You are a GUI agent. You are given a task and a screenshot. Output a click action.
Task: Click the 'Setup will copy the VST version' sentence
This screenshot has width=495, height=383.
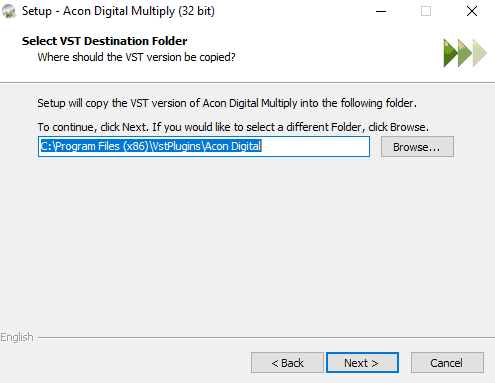(227, 103)
